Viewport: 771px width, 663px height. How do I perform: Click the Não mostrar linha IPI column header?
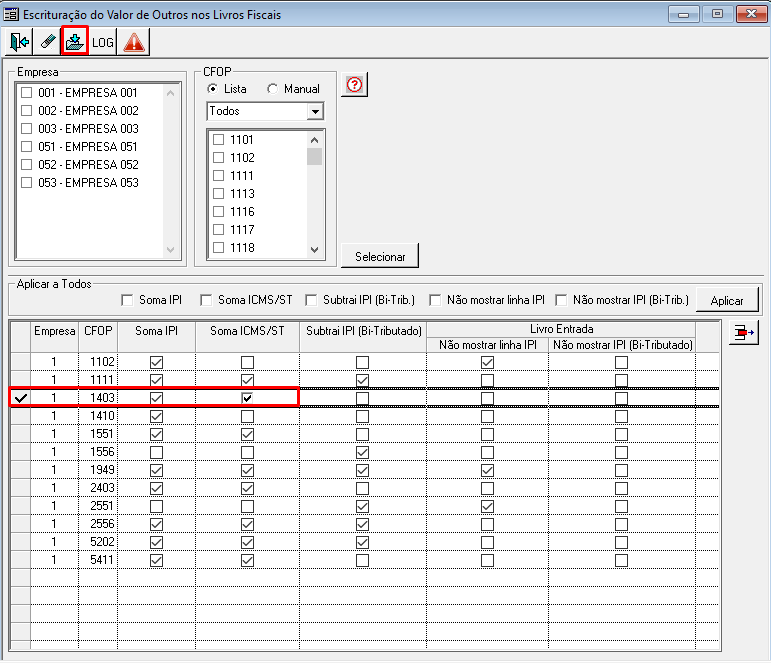point(487,345)
